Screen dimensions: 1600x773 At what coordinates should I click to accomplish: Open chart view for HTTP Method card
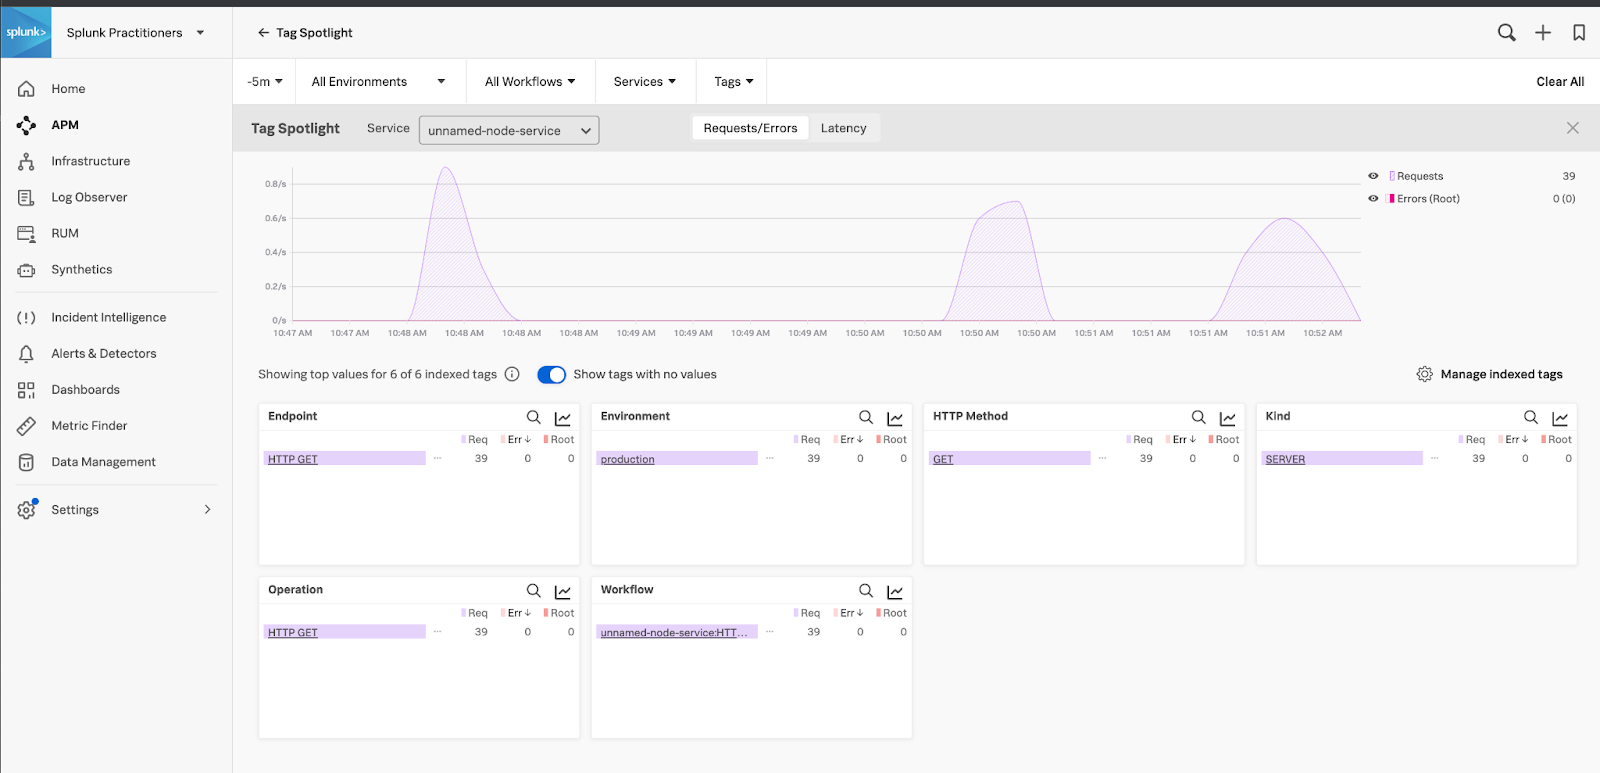pos(1228,418)
